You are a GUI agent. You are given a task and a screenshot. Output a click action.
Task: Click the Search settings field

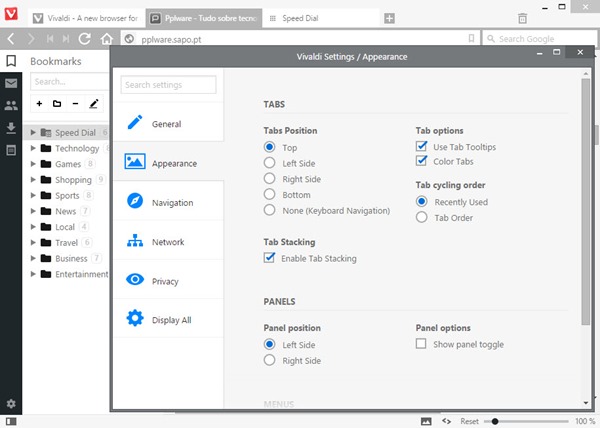click(168, 85)
